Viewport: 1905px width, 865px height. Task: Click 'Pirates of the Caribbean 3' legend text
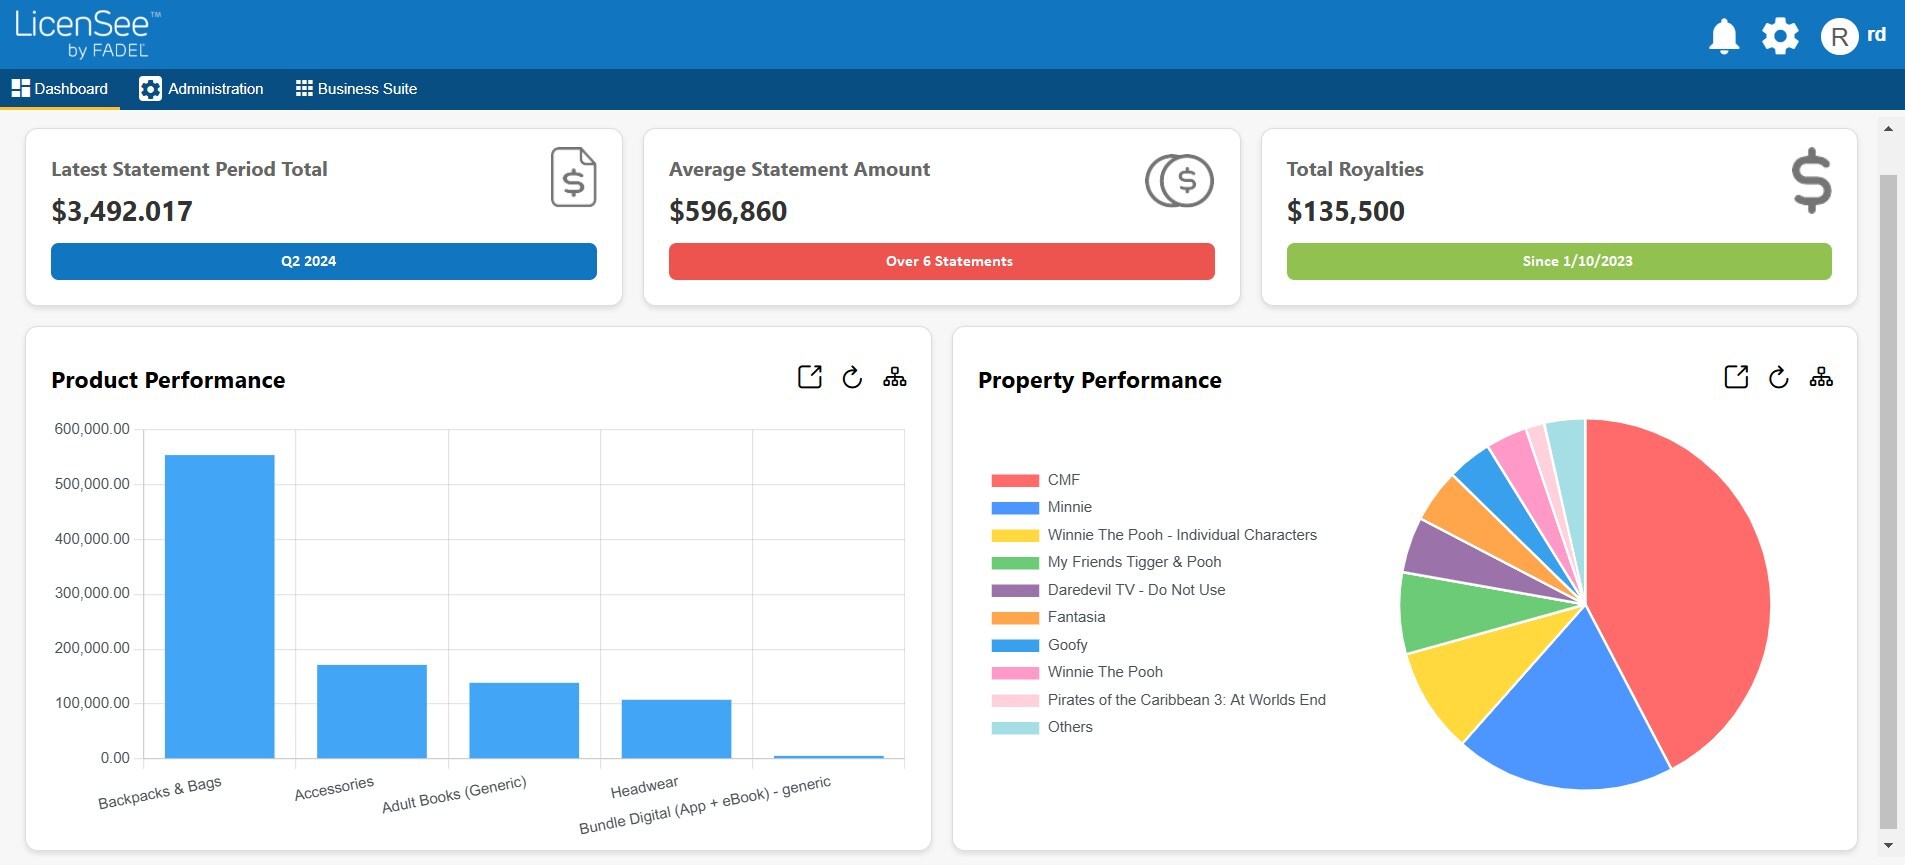tap(1187, 700)
